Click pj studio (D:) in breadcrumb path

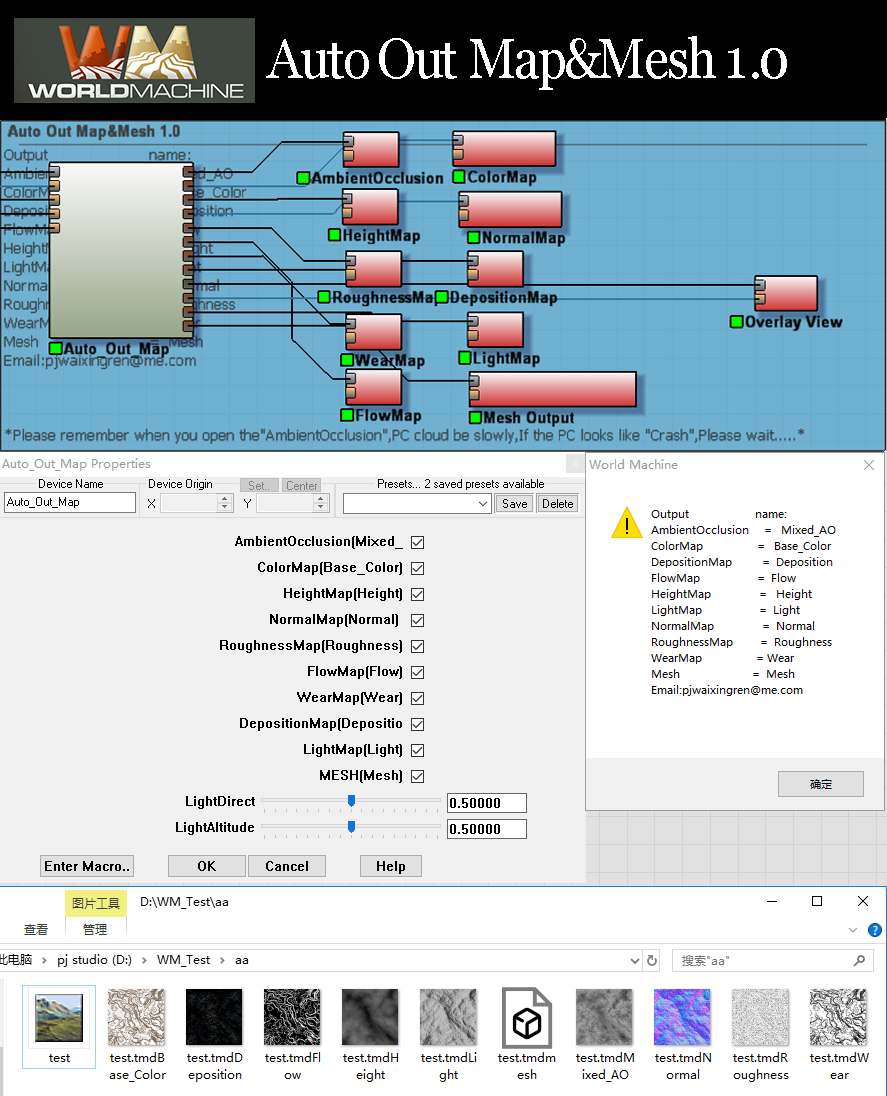94,960
